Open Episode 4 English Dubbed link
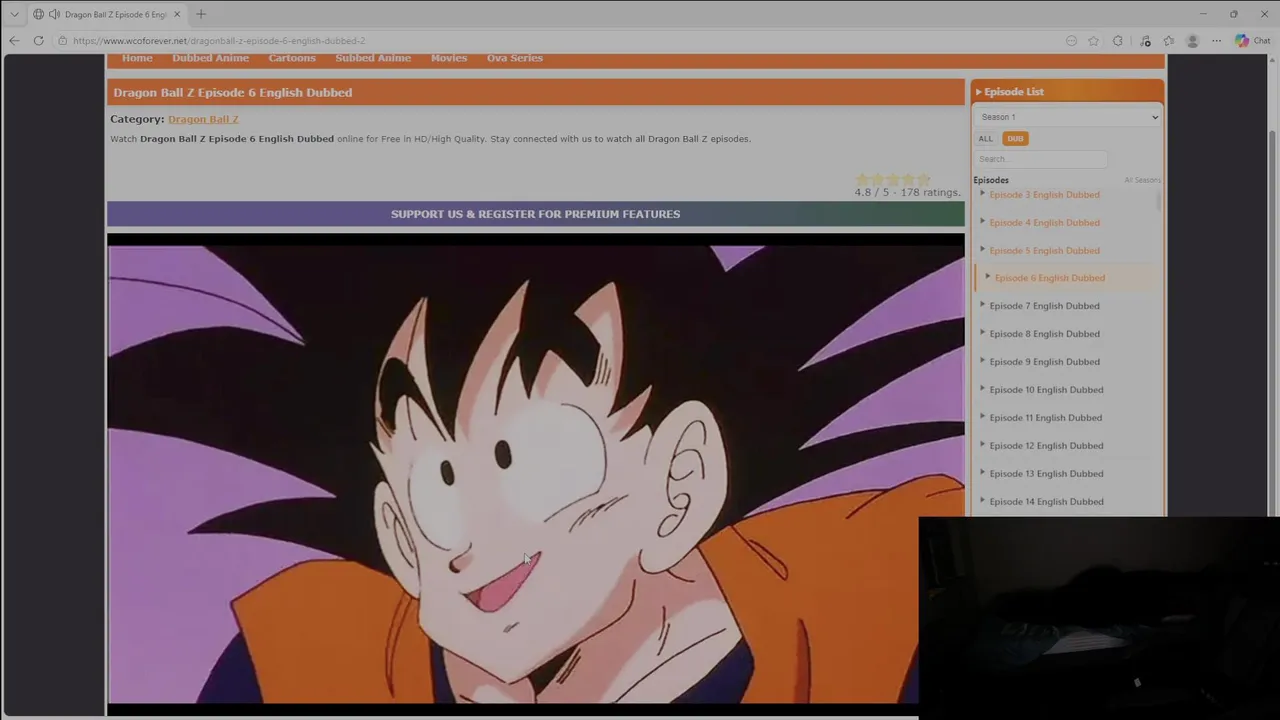Viewport: 1280px width, 720px height. click(1044, 223)
